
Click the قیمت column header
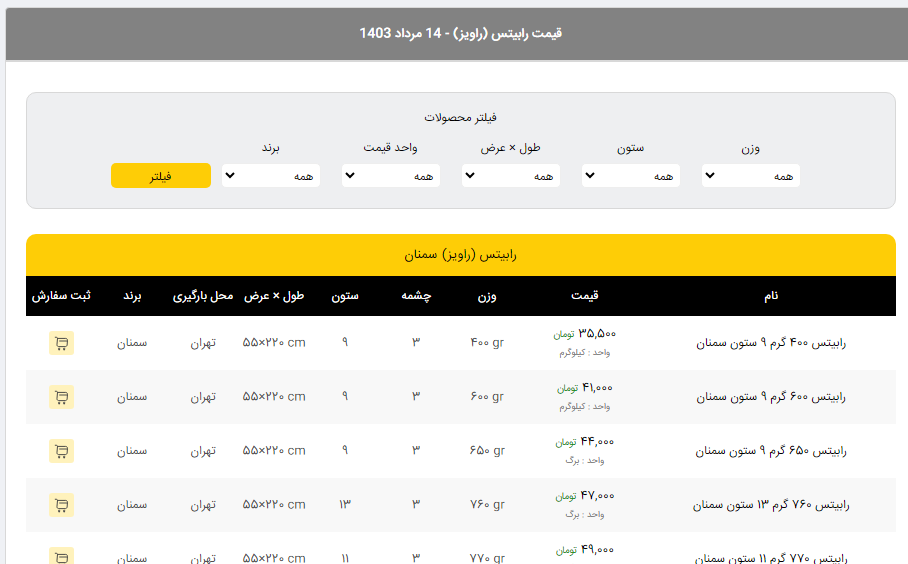pyautogui.click(x=584, y=296)
